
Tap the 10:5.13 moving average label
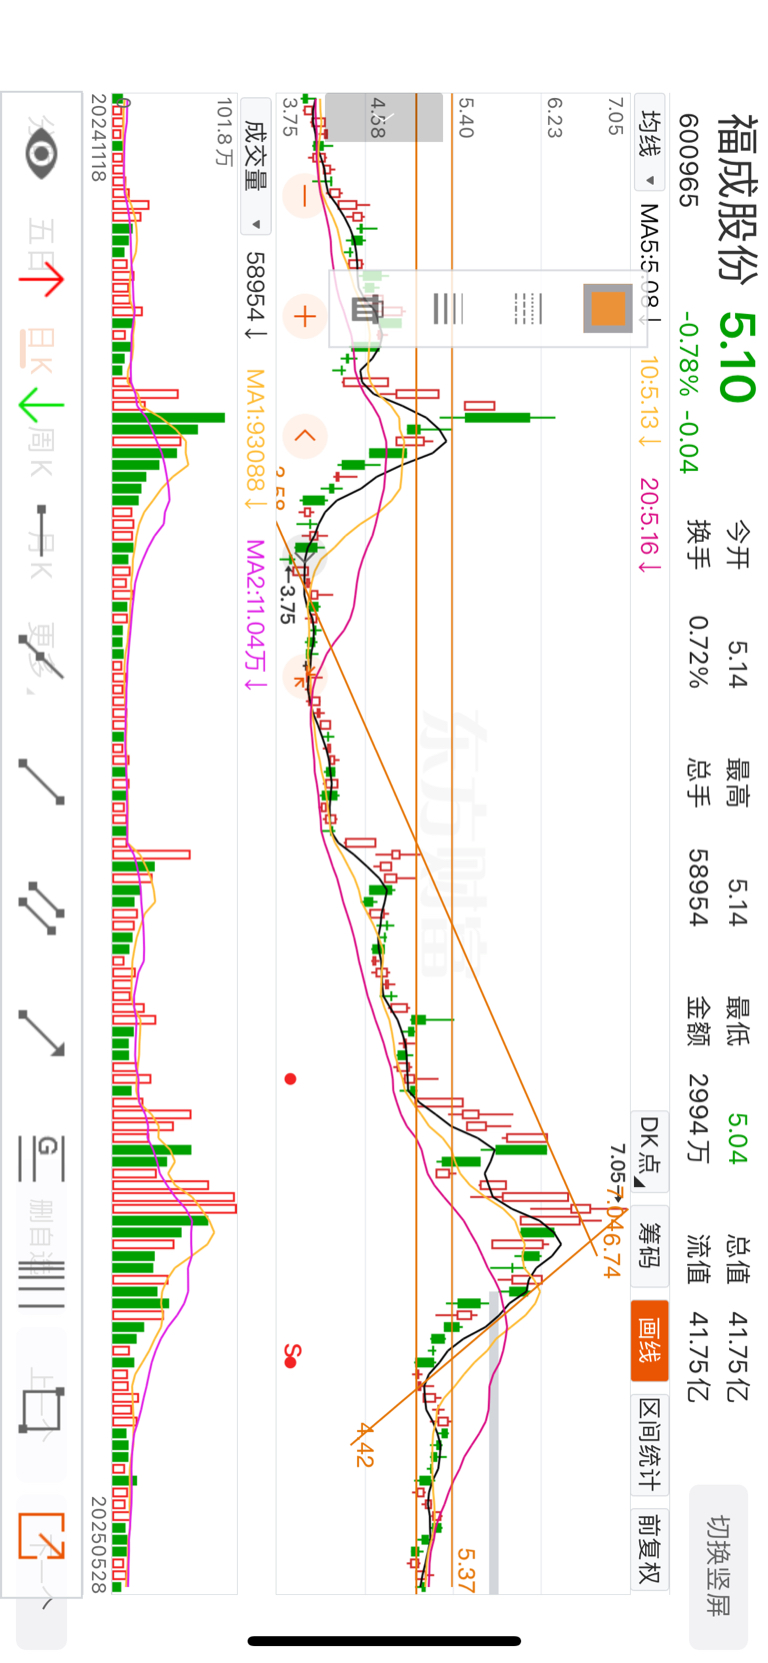650,402
